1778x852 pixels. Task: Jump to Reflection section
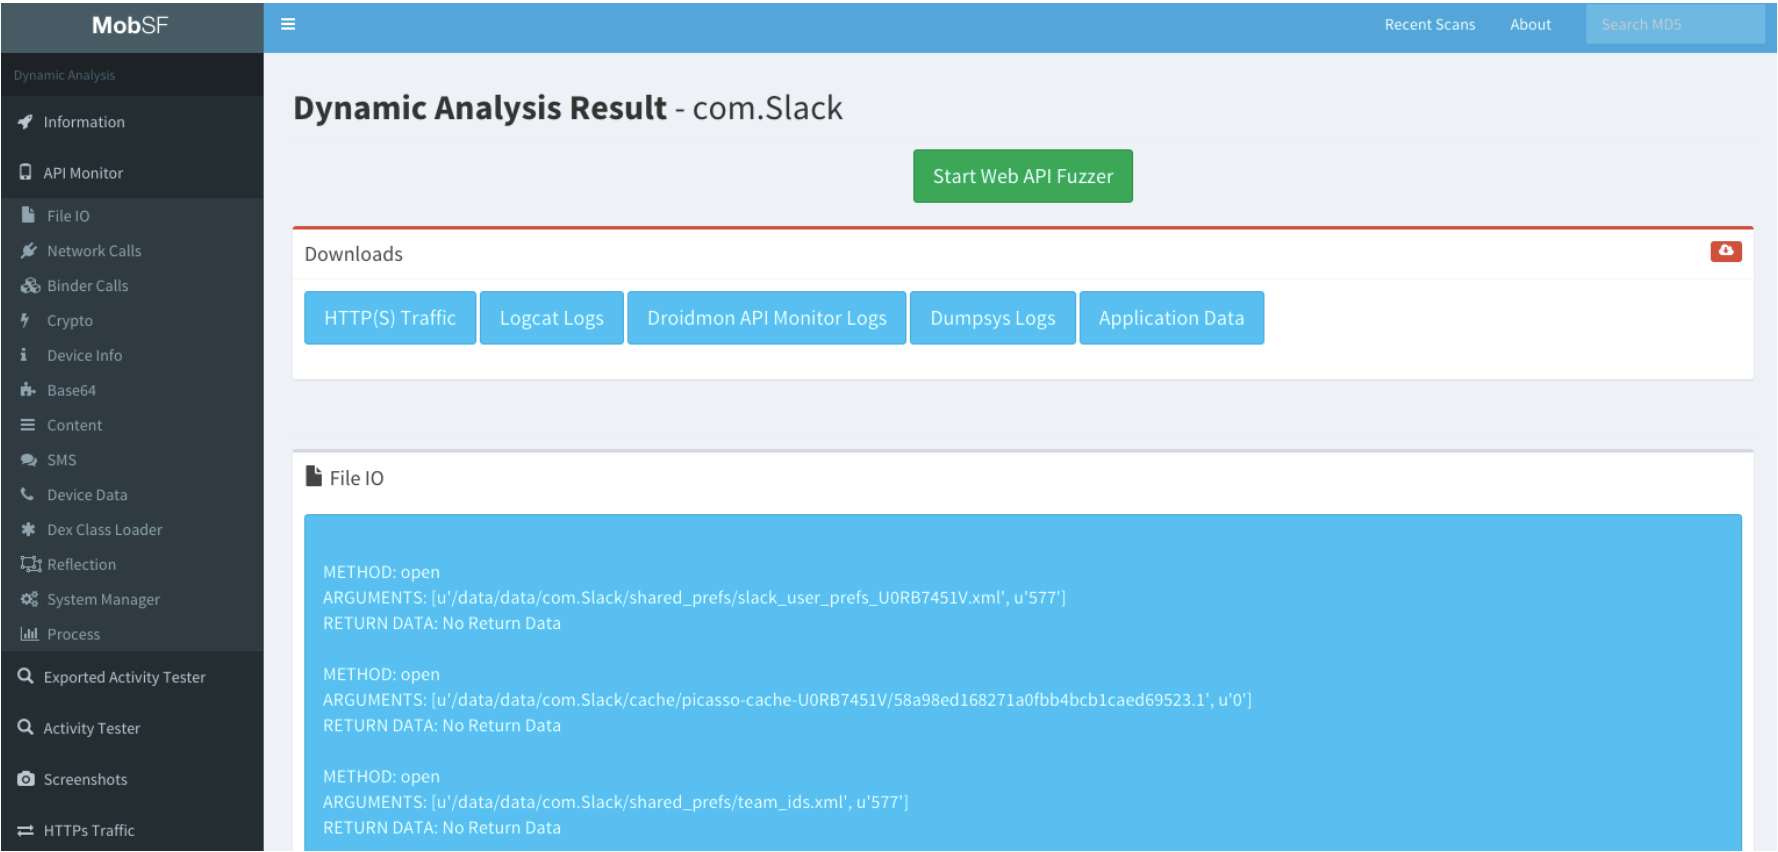132,565
